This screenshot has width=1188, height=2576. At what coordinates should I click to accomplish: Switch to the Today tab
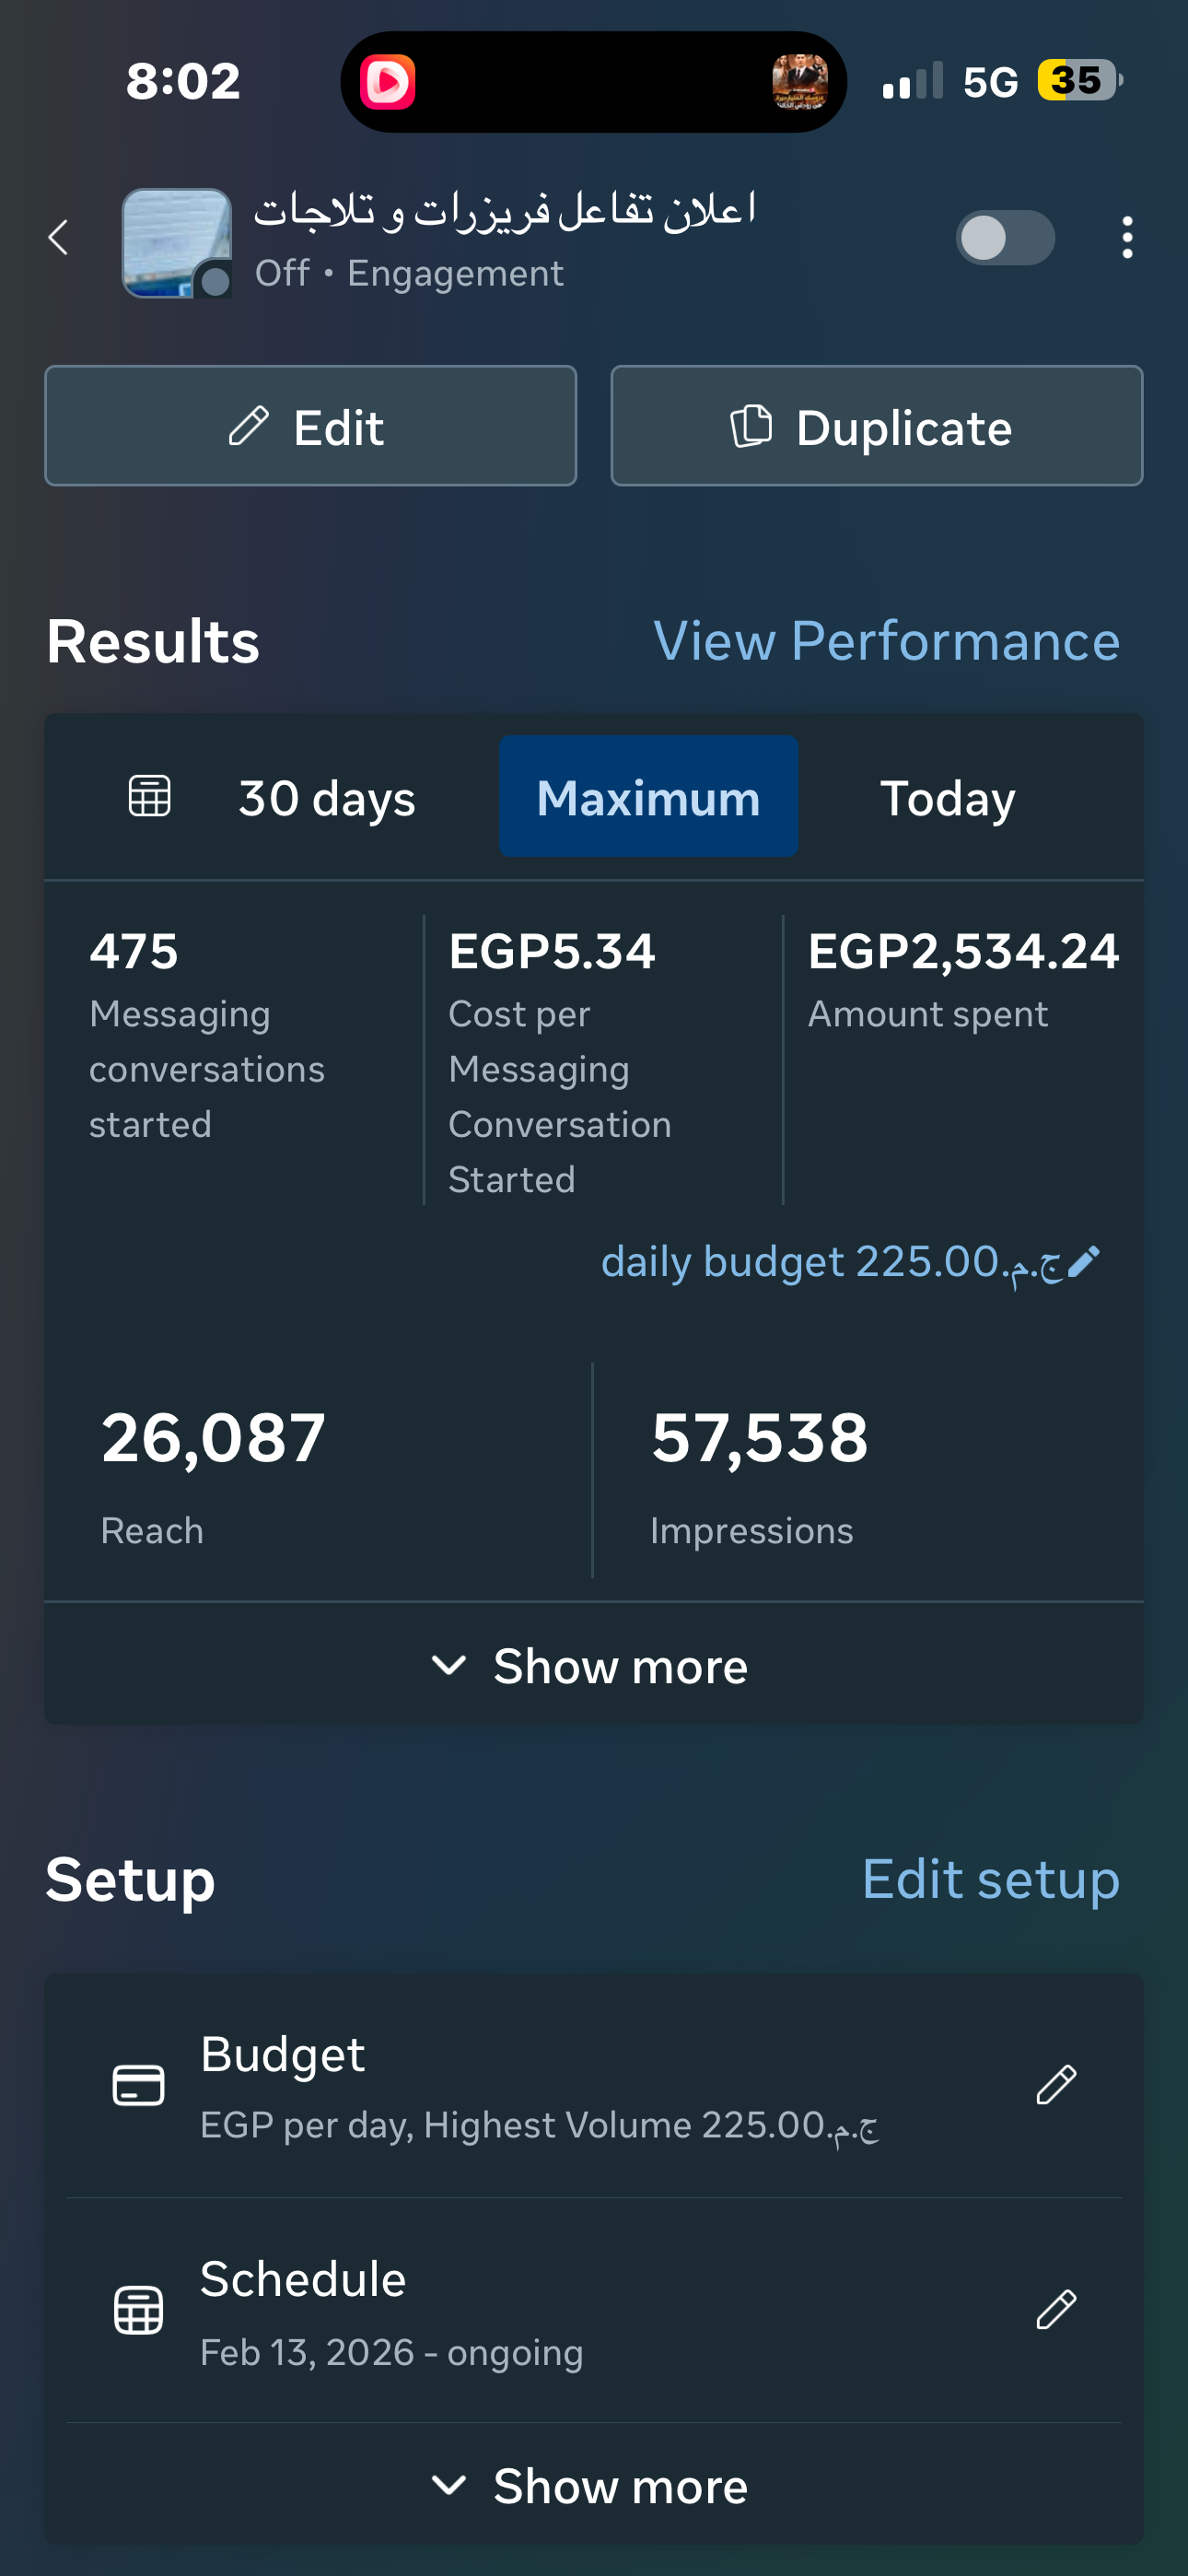click(x=947, y=798)
